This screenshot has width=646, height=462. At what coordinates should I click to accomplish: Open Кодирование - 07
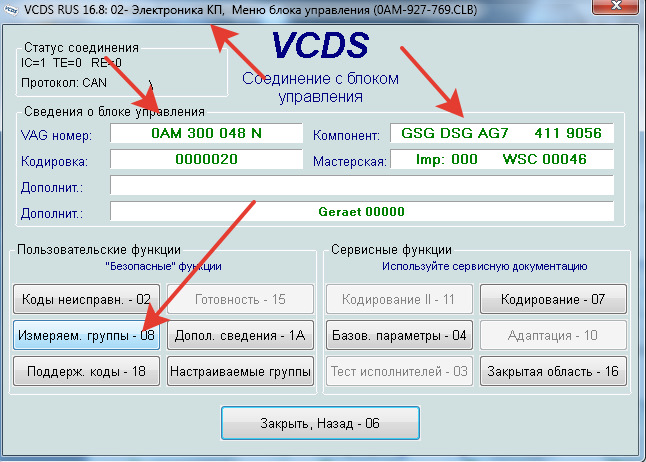(553, 299)
